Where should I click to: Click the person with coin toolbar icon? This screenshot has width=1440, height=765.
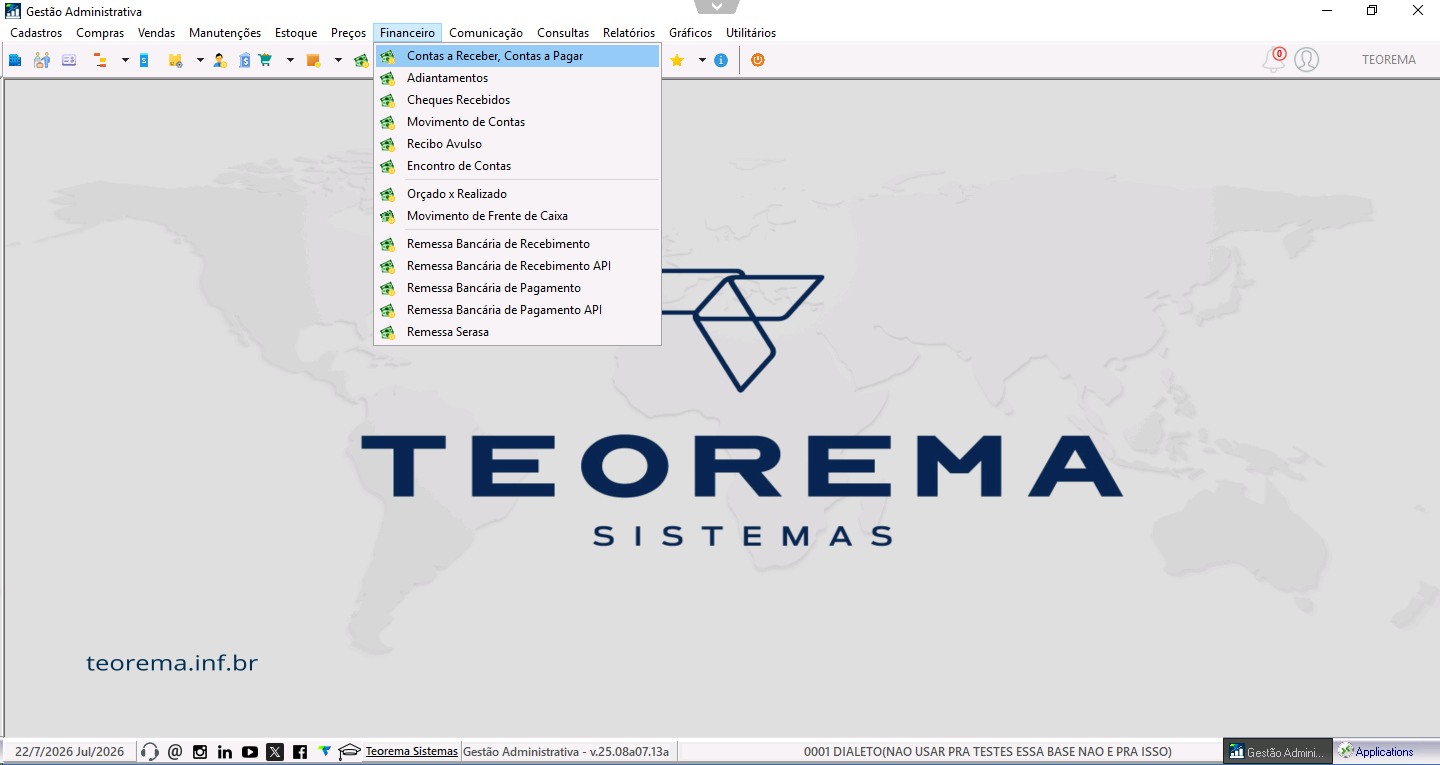[x=220, y=60]
